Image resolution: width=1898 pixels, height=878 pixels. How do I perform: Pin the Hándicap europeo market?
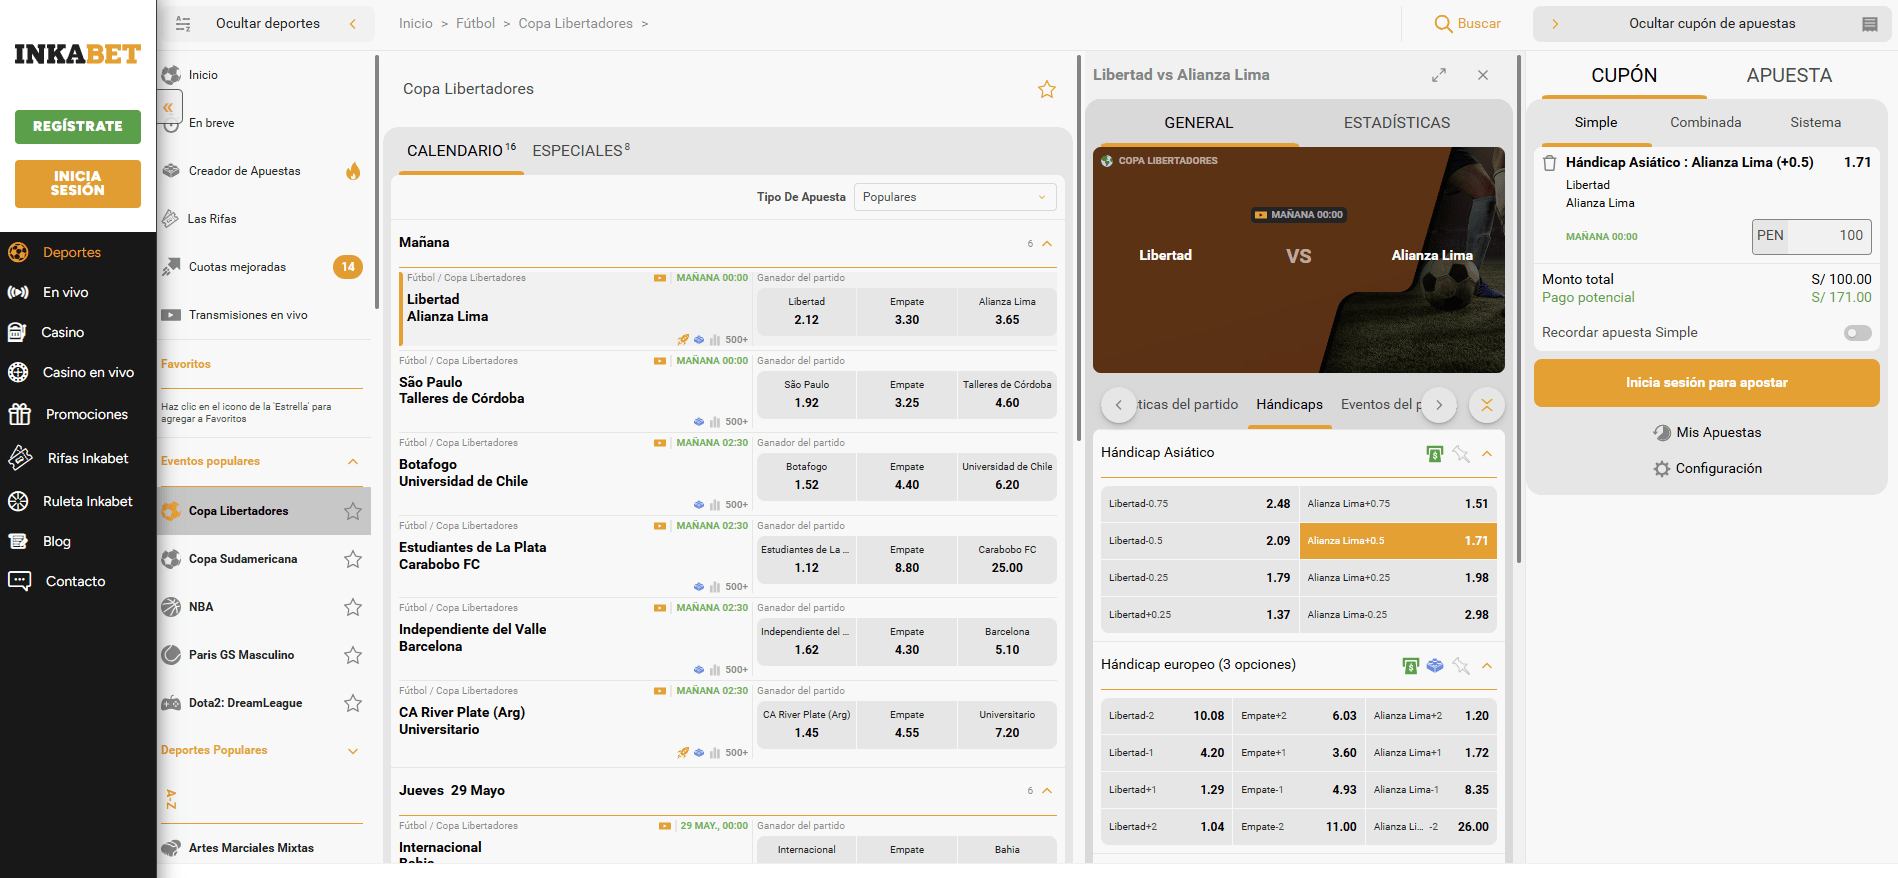tap(1461, 666)
